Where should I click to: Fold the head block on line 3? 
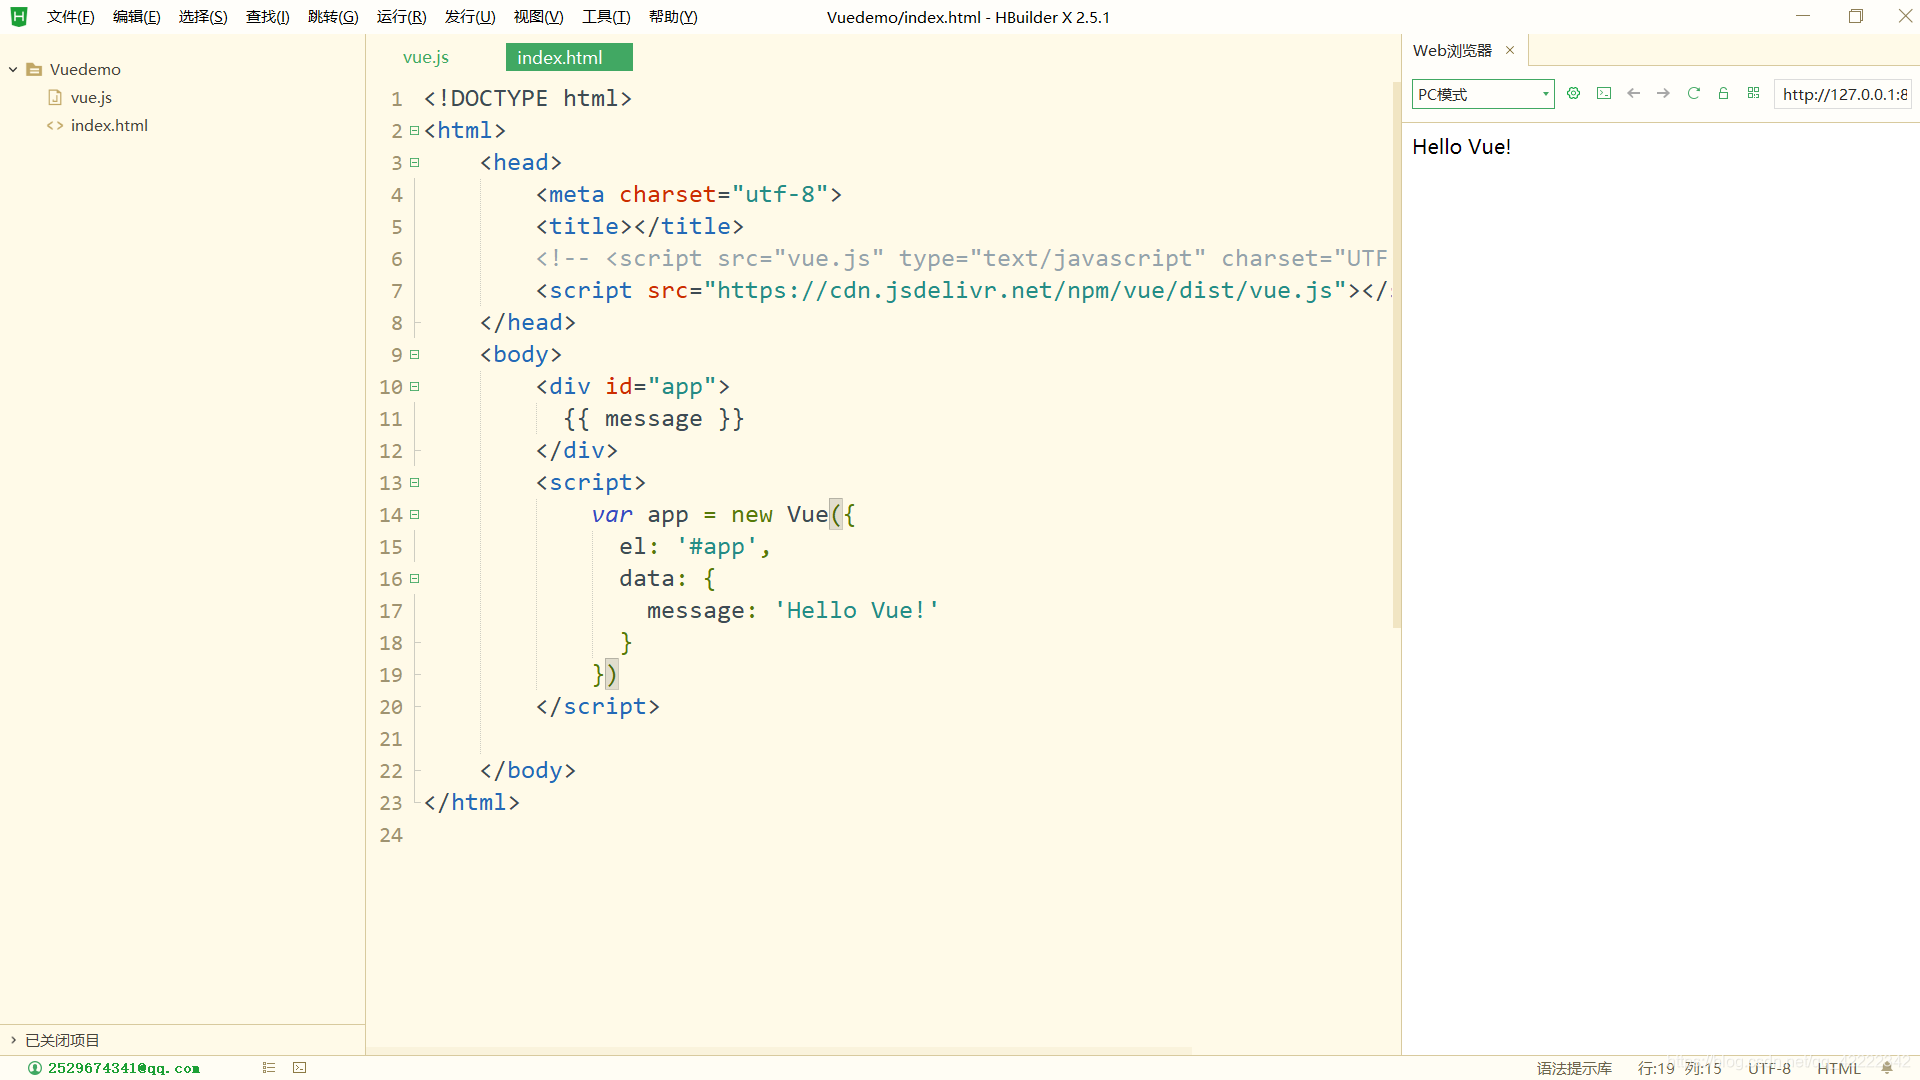414,163
